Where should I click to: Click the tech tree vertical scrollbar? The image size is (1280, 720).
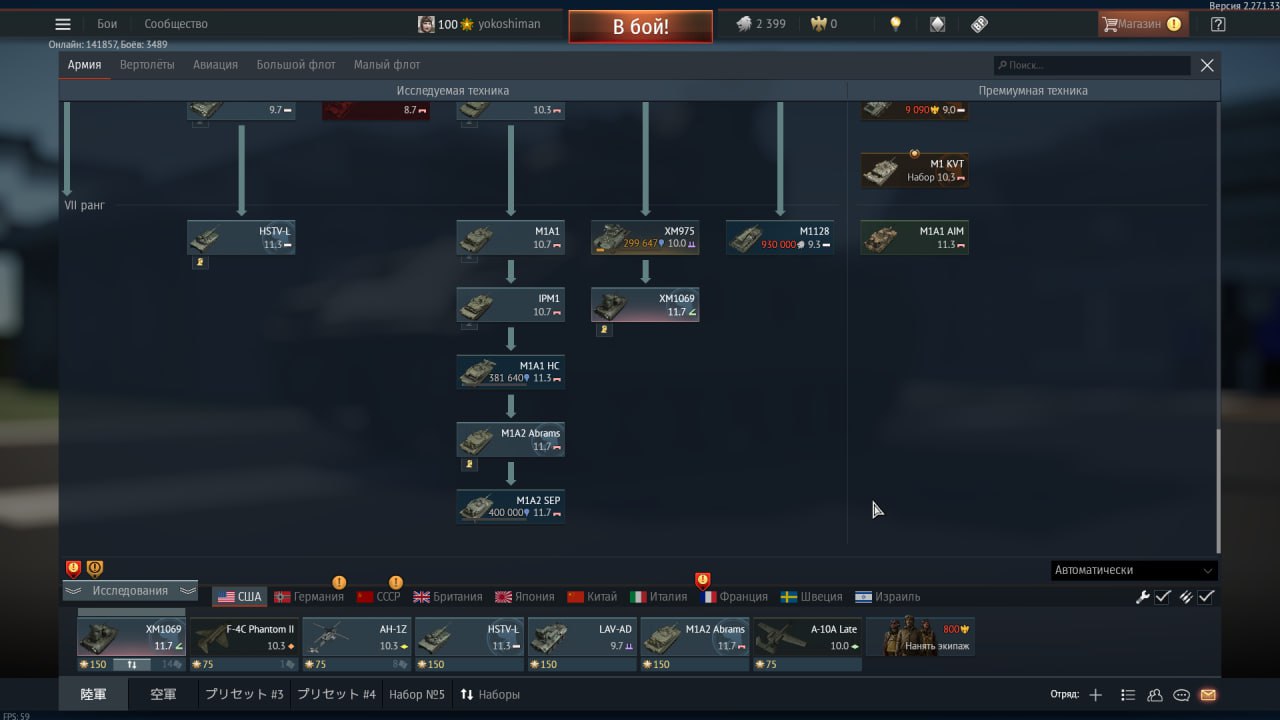[1217, 490]
